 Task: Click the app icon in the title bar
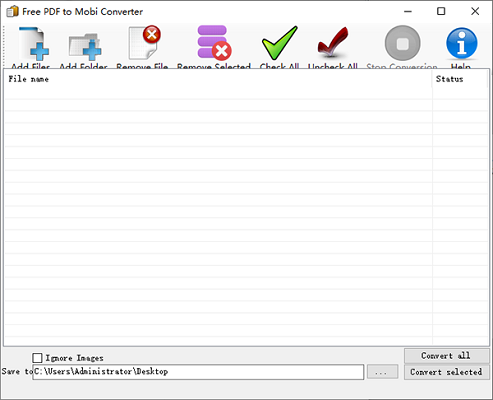12,11
